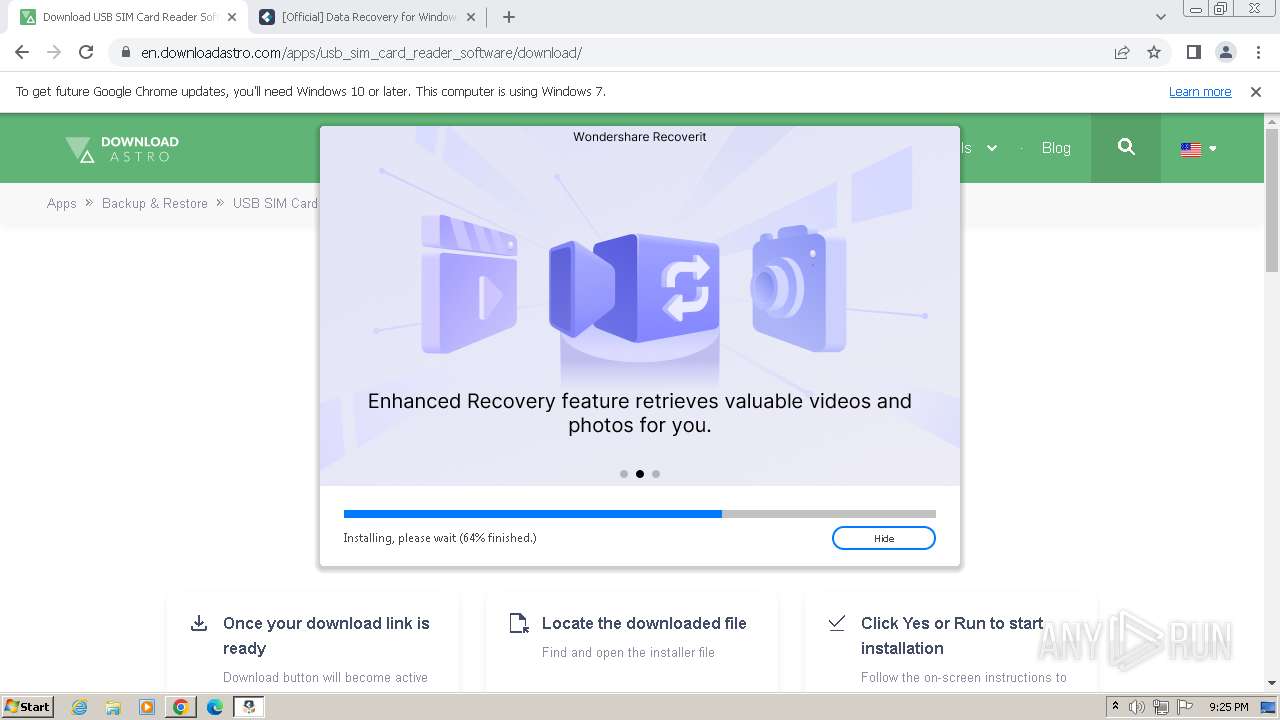
Task: Click the download arrow icon beside 'Once your download link is ready'
Action: pyautogui.click(x=199, y=623)
